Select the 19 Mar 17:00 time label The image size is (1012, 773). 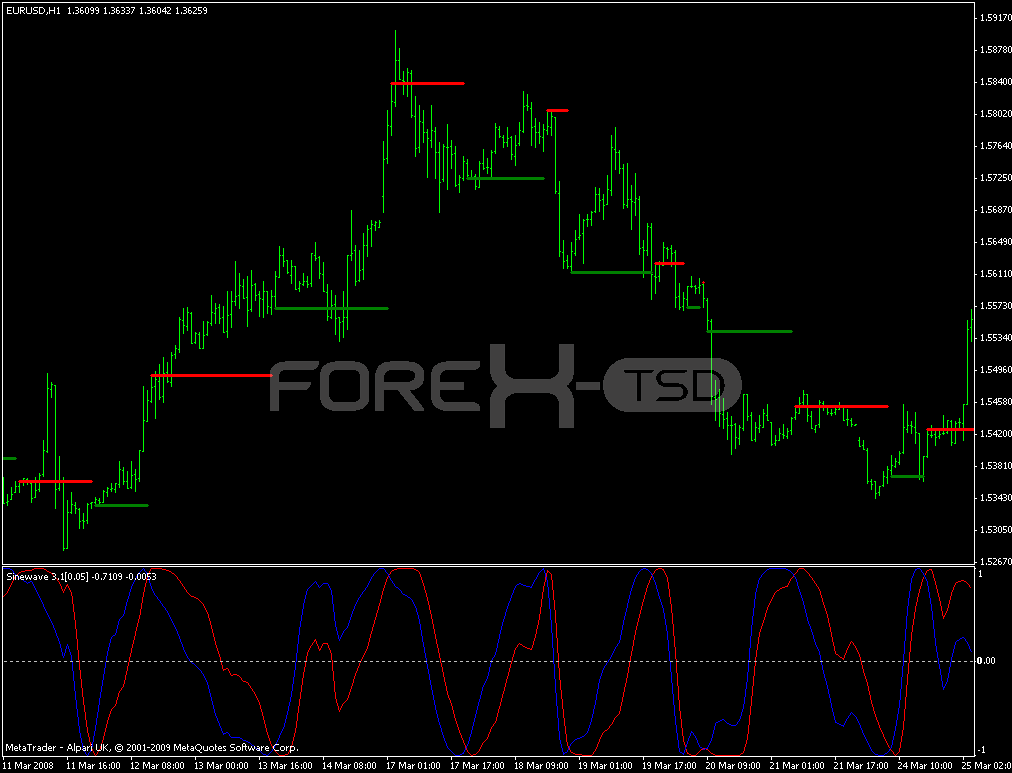click(x=669, y=766)
